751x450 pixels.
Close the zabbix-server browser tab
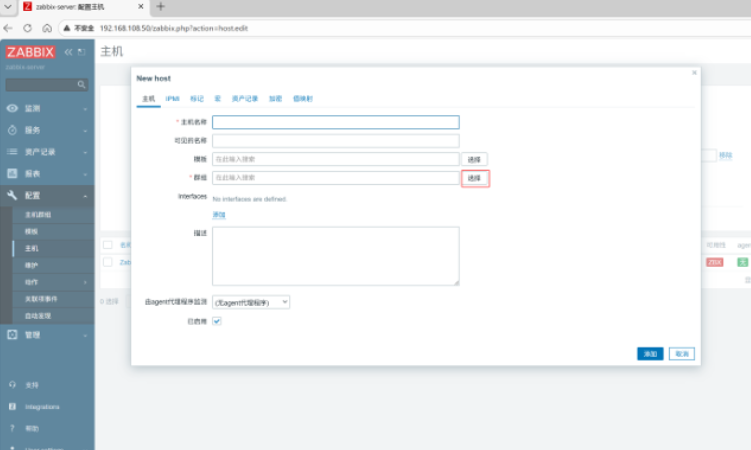point(141,7)
